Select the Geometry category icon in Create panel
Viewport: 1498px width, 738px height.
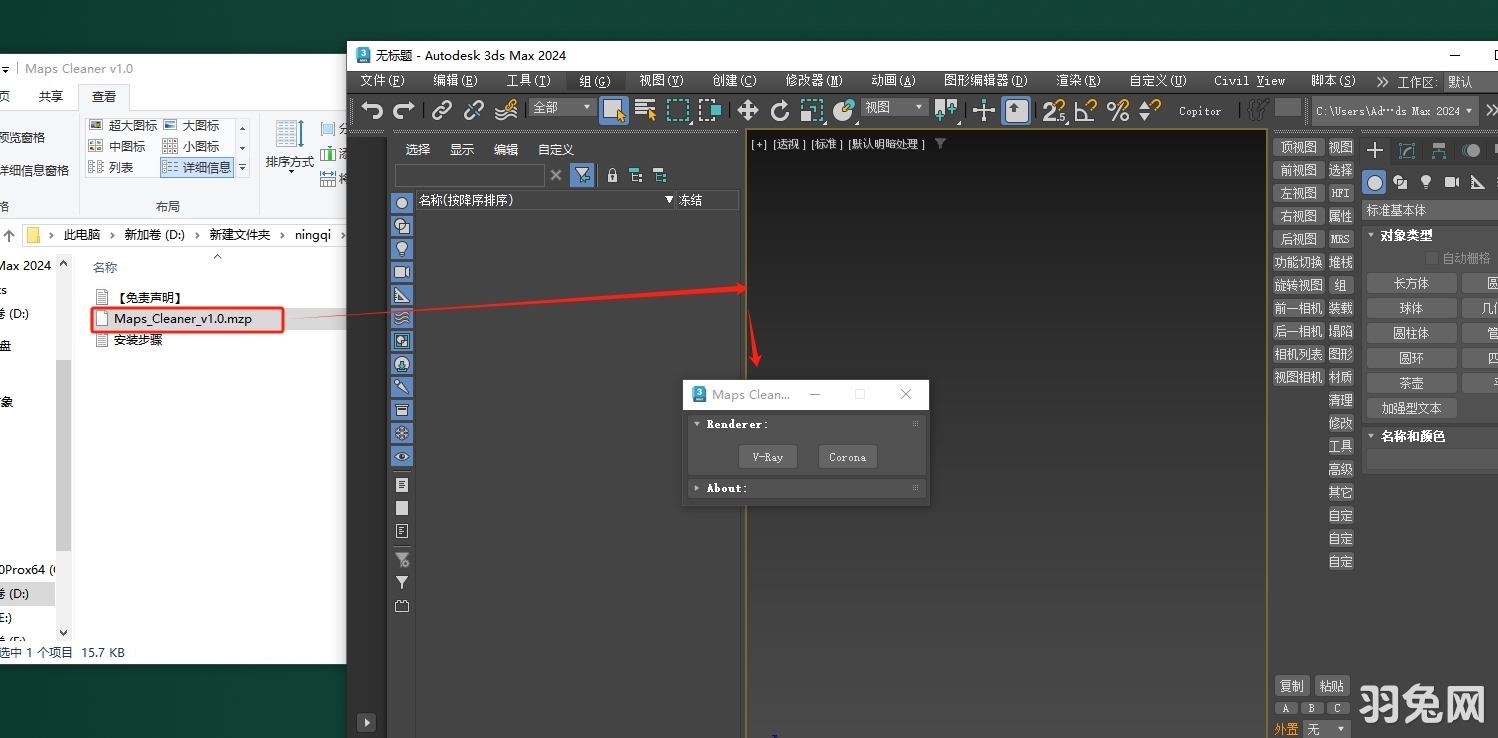point(1374,182)
